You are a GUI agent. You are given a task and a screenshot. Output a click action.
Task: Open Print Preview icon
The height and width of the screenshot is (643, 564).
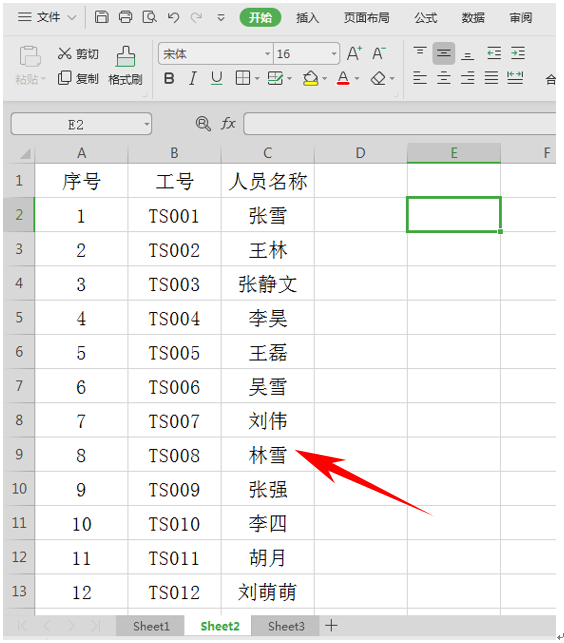coord(149,17)
